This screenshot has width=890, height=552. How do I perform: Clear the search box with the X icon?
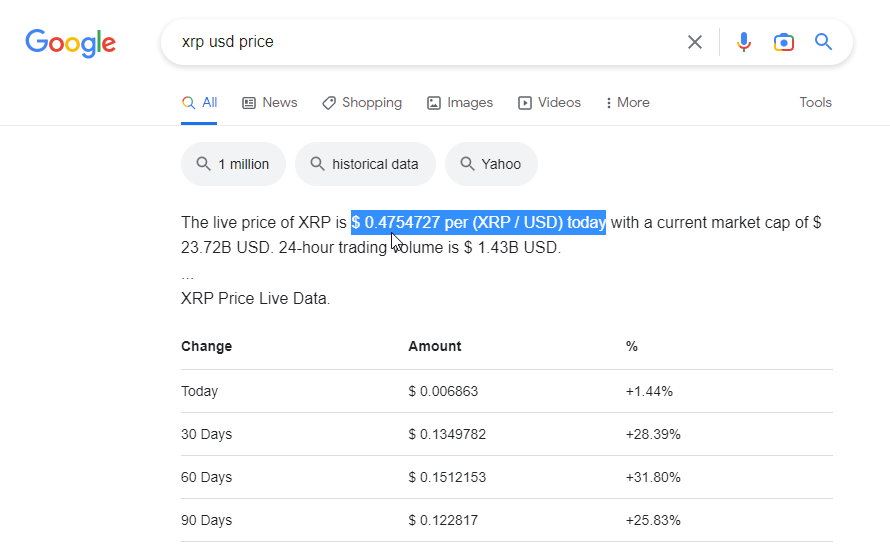tap(694, 42)
